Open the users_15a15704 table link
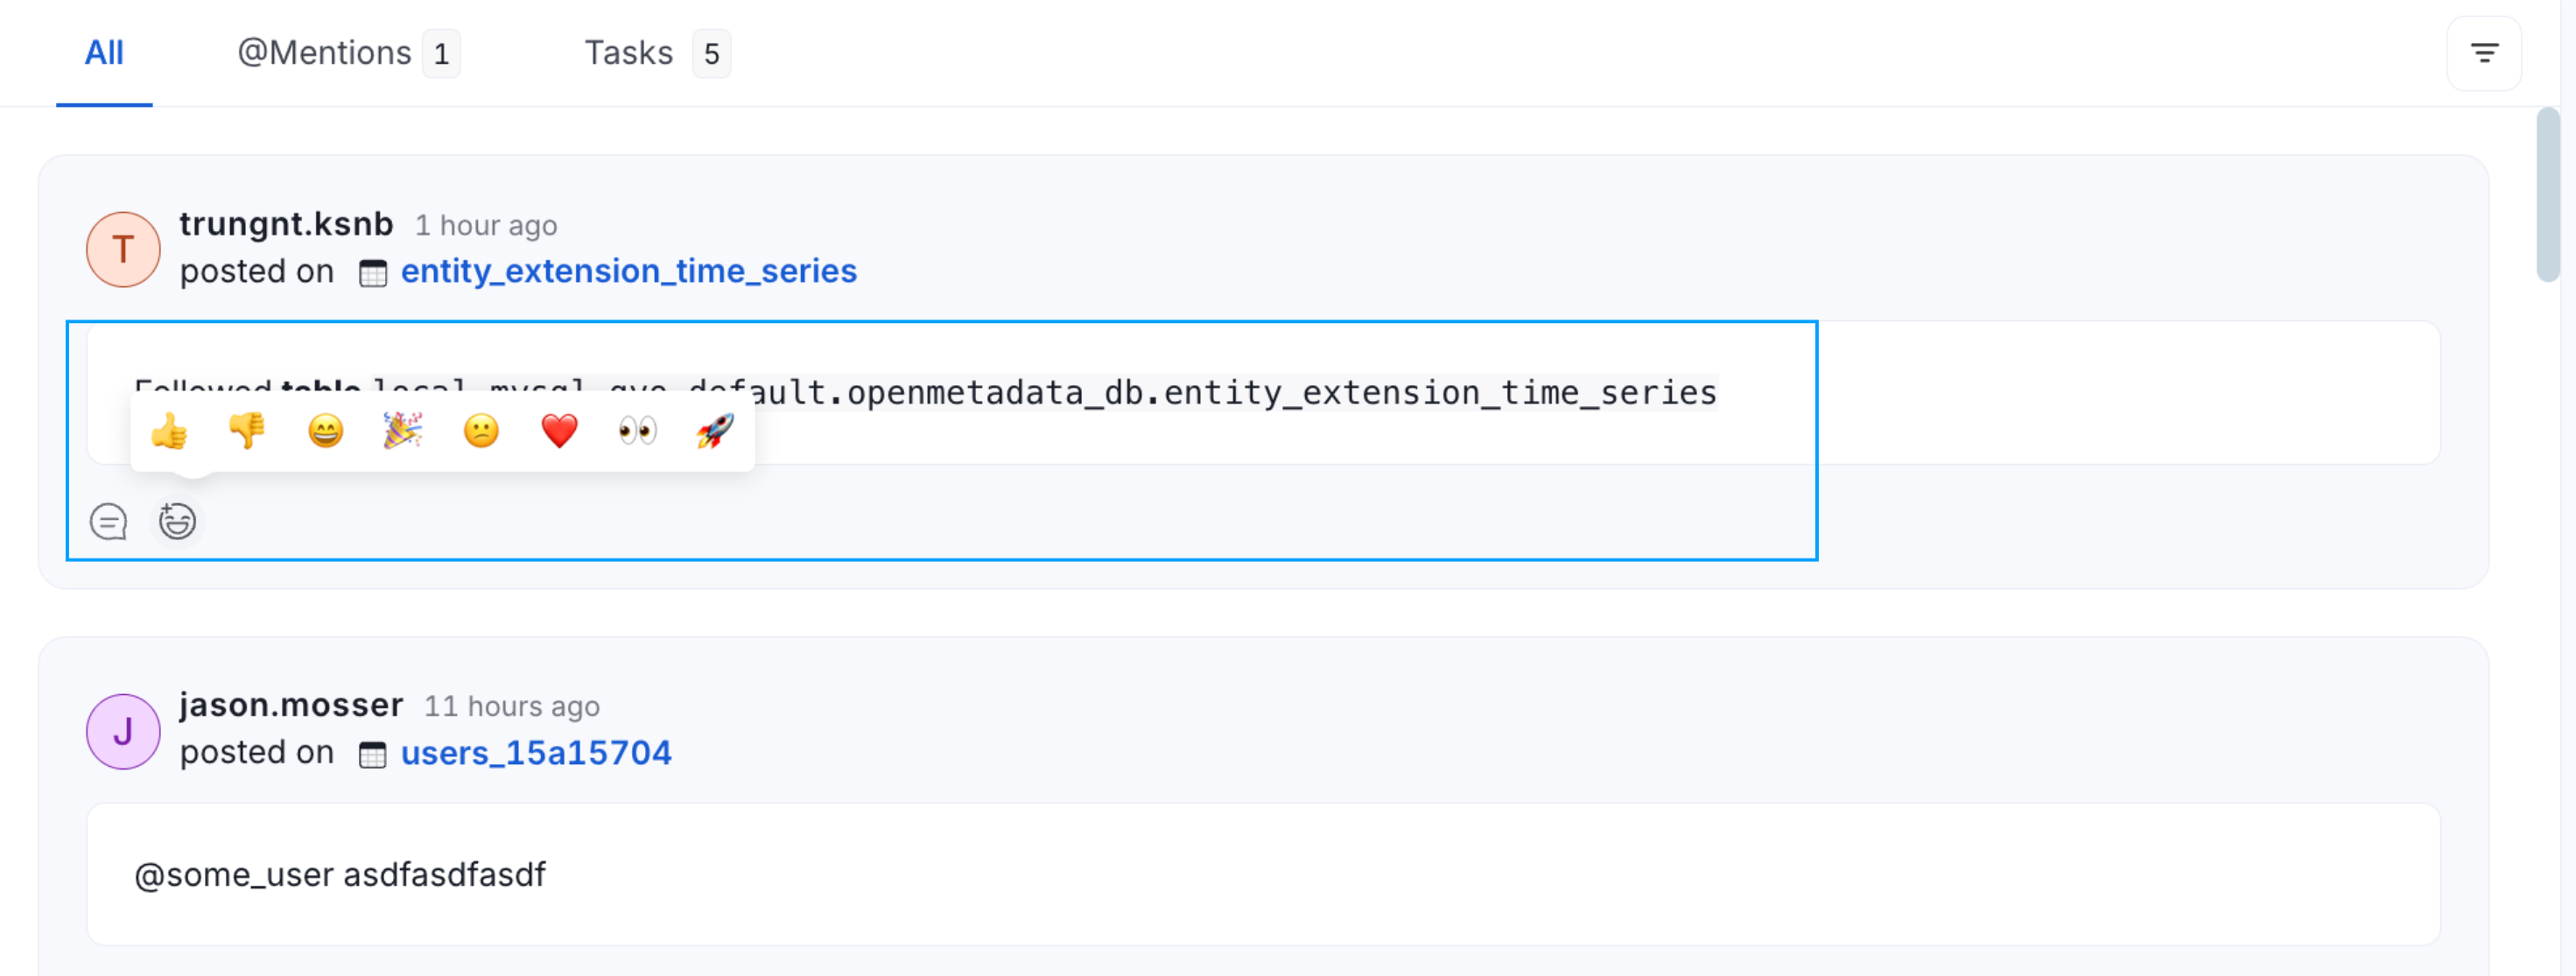Image resolution: width=2576 pixels, height=976 pixels. tap(536, 752)
